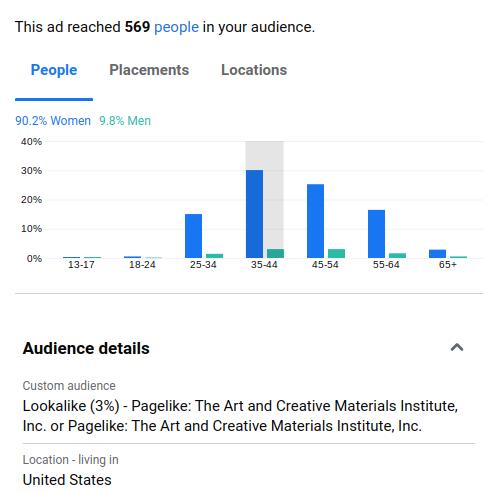
Task: Click the men bar for 35-44
Action: (x=275, y=253)
